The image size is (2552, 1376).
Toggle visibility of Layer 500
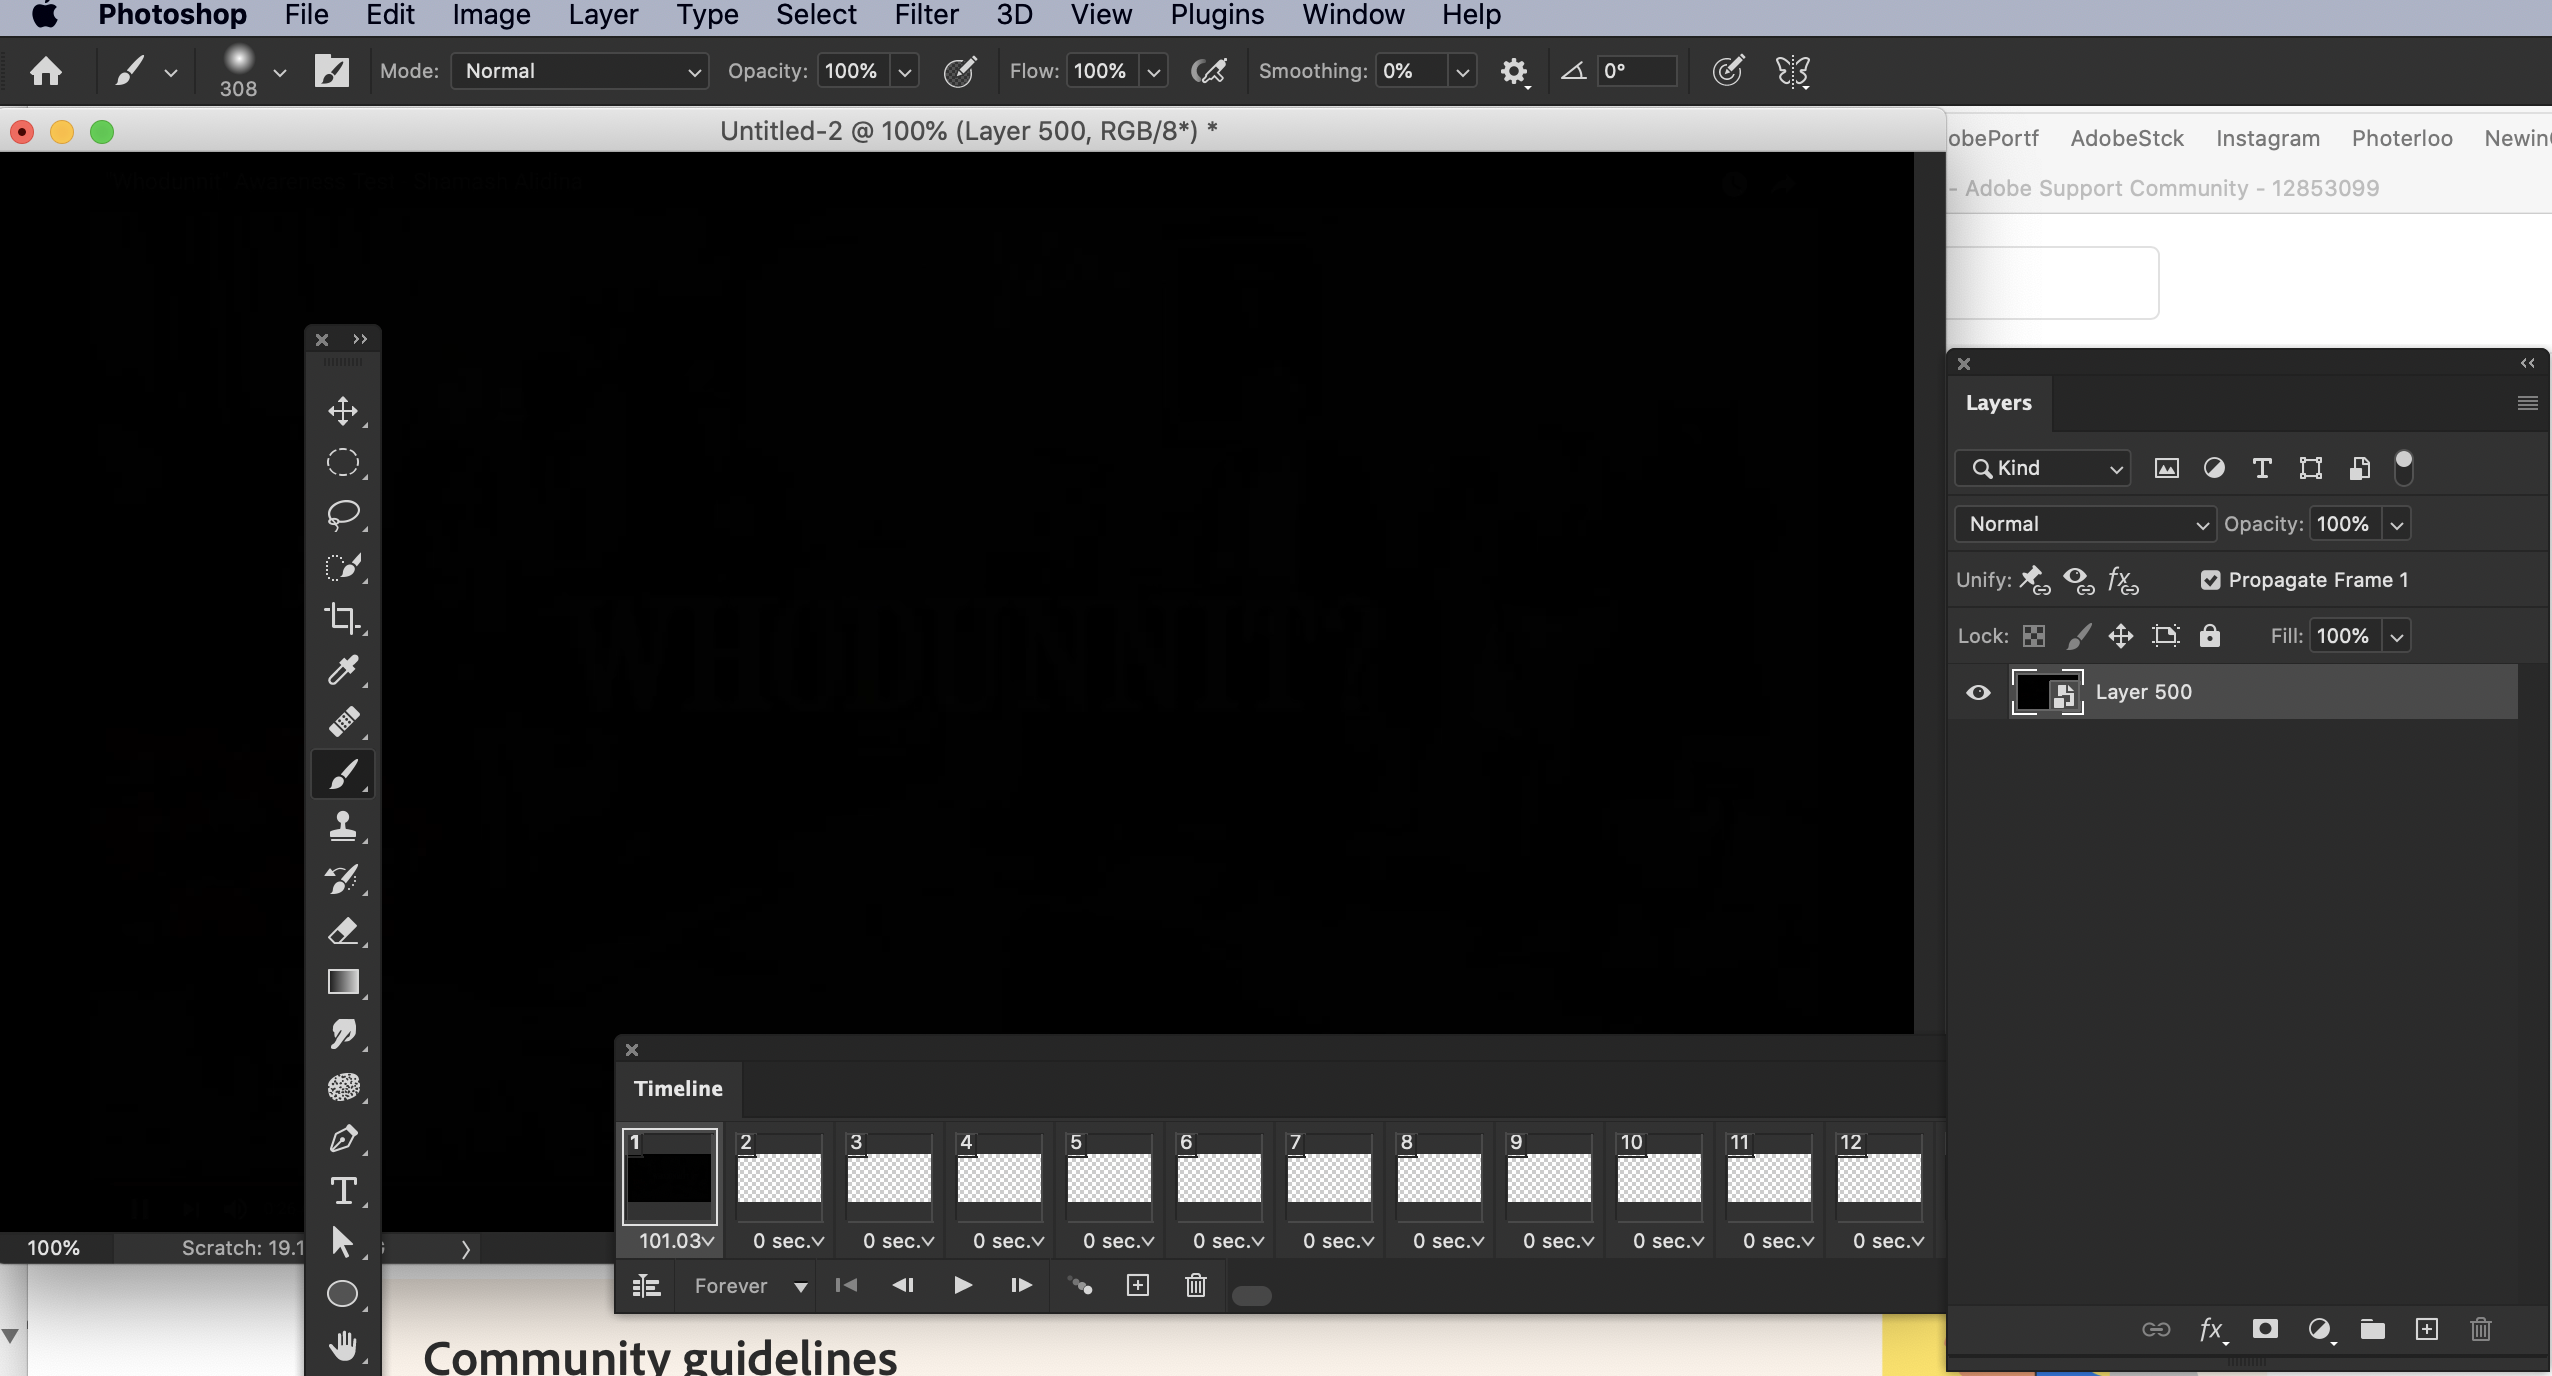pos(1978,692)
